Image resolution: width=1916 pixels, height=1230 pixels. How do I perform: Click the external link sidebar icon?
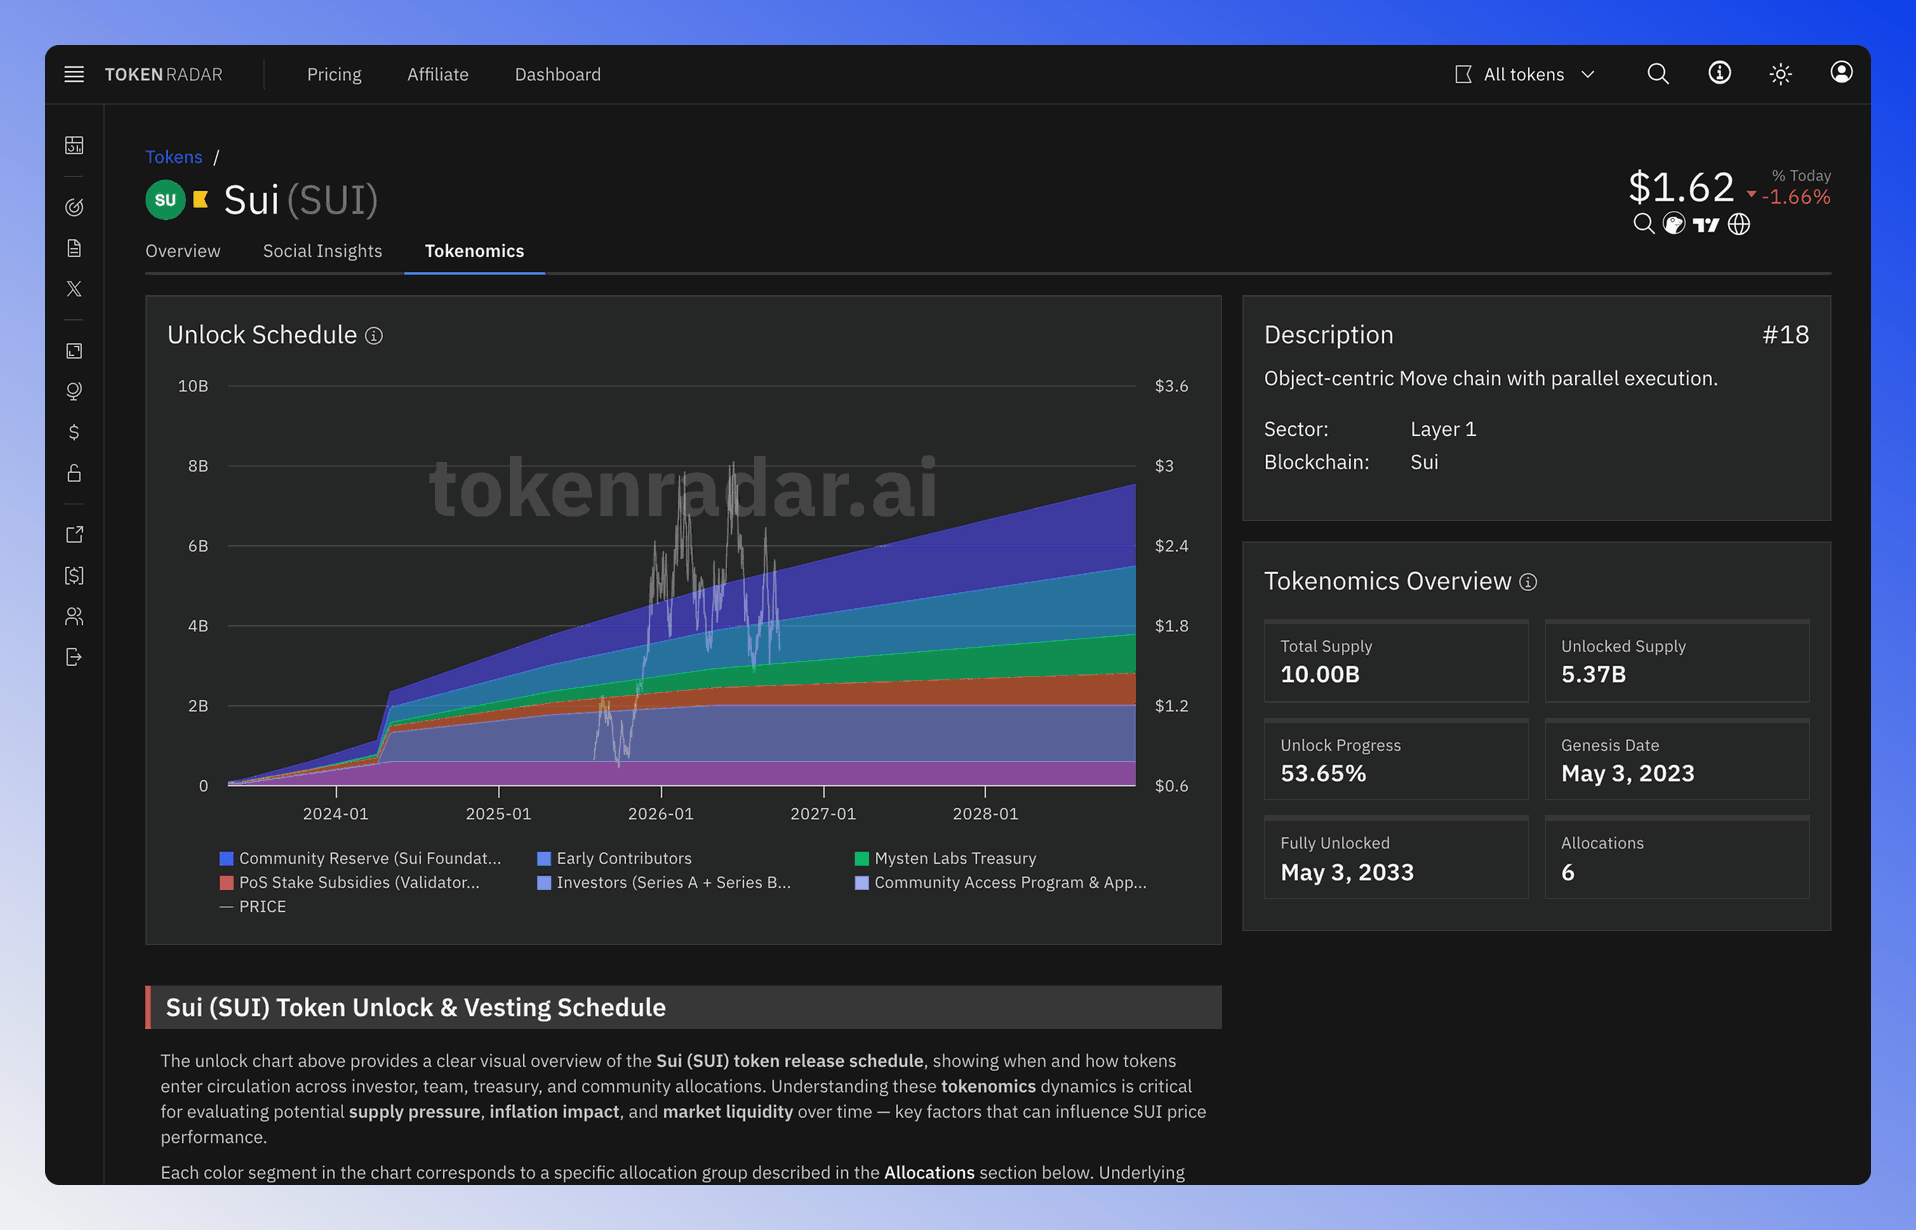74,535
